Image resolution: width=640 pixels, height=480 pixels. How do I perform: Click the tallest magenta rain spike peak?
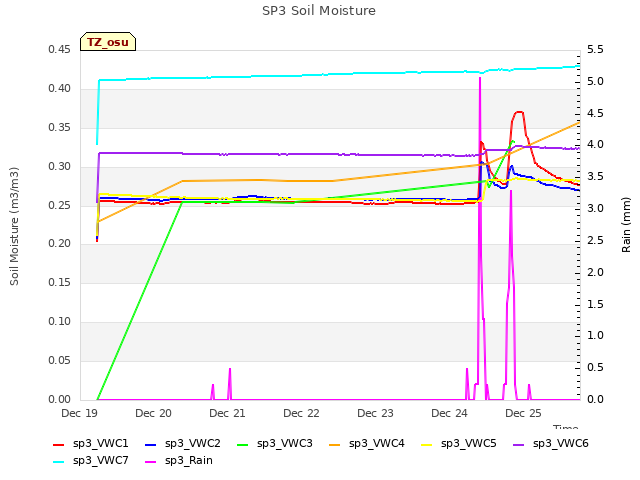coord(480,78)
